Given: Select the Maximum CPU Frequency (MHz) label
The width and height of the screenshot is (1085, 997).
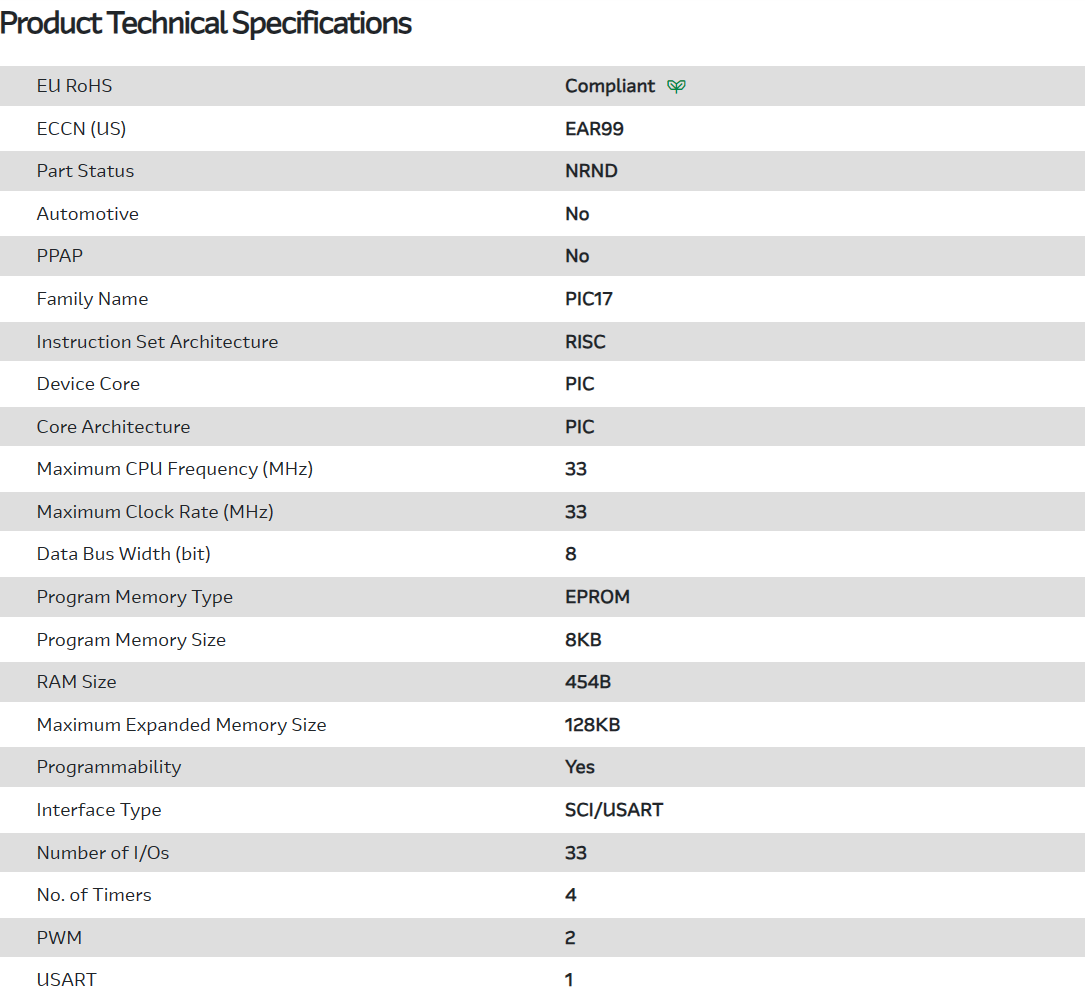Looking at the screenshot, I should 174,469.
